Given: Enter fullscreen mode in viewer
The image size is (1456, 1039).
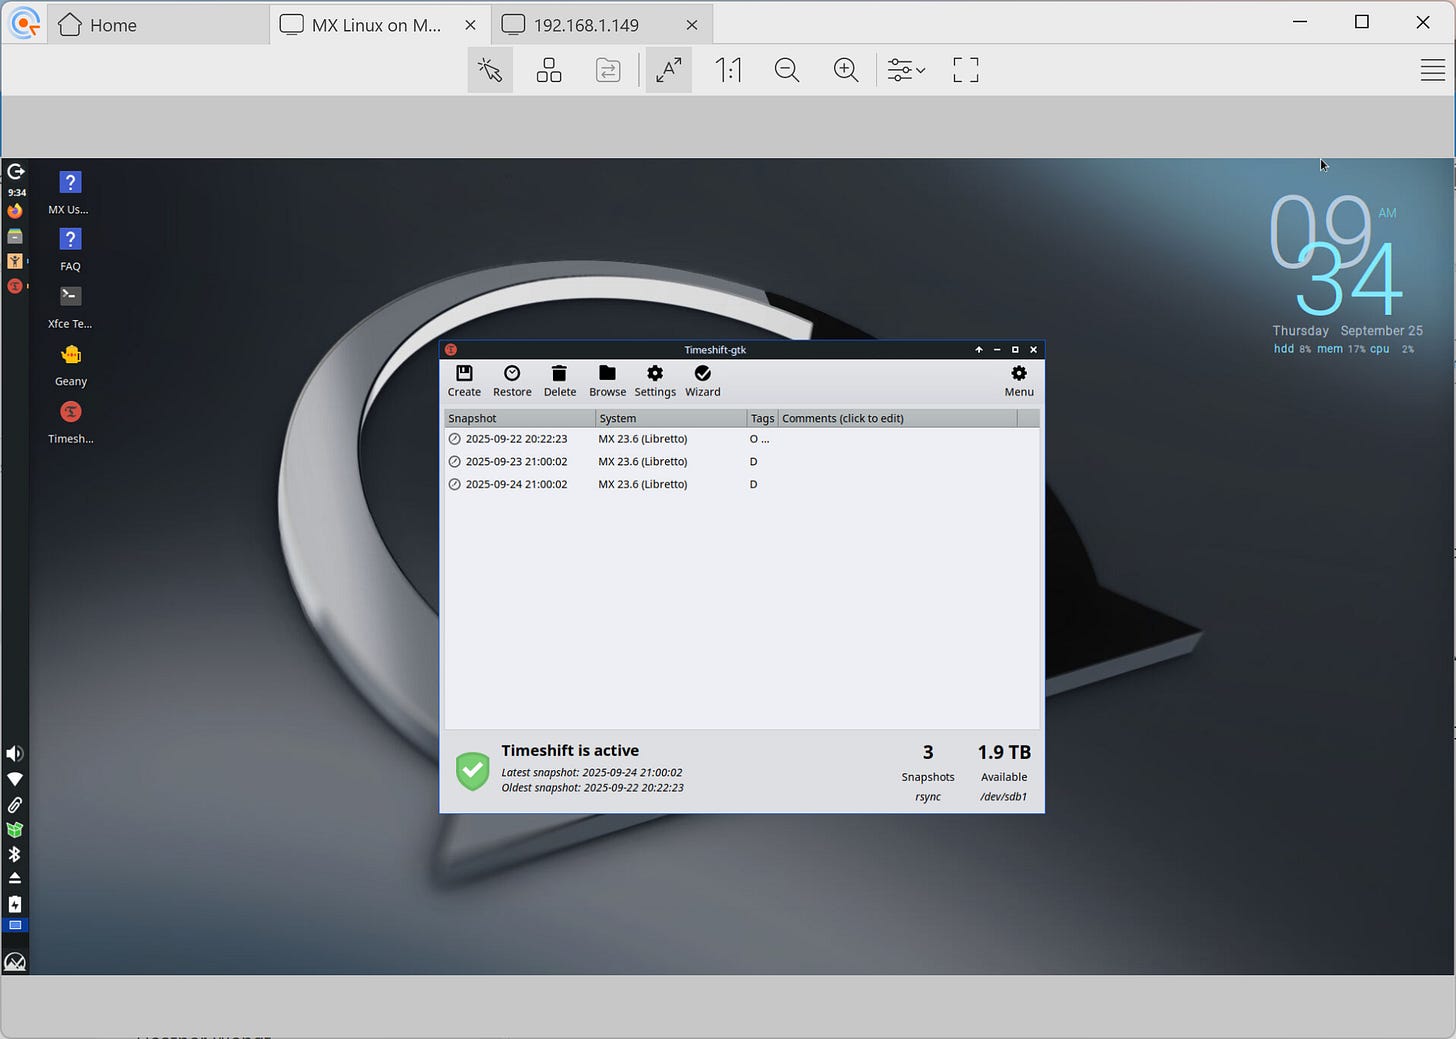Looking at the screenshot, I should 965,70.
